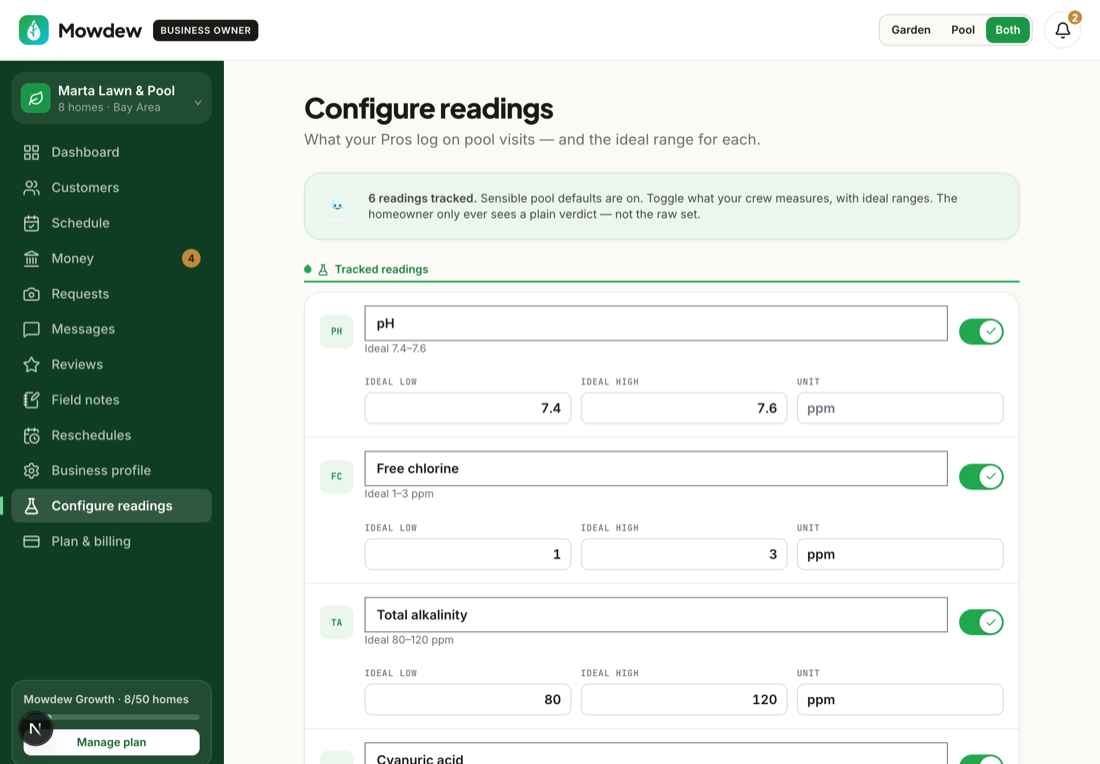This screenshot has width=1100, height=764.
Task: Click the Marta Lawn & Pool leaf avatar
Action: (36, 98)
